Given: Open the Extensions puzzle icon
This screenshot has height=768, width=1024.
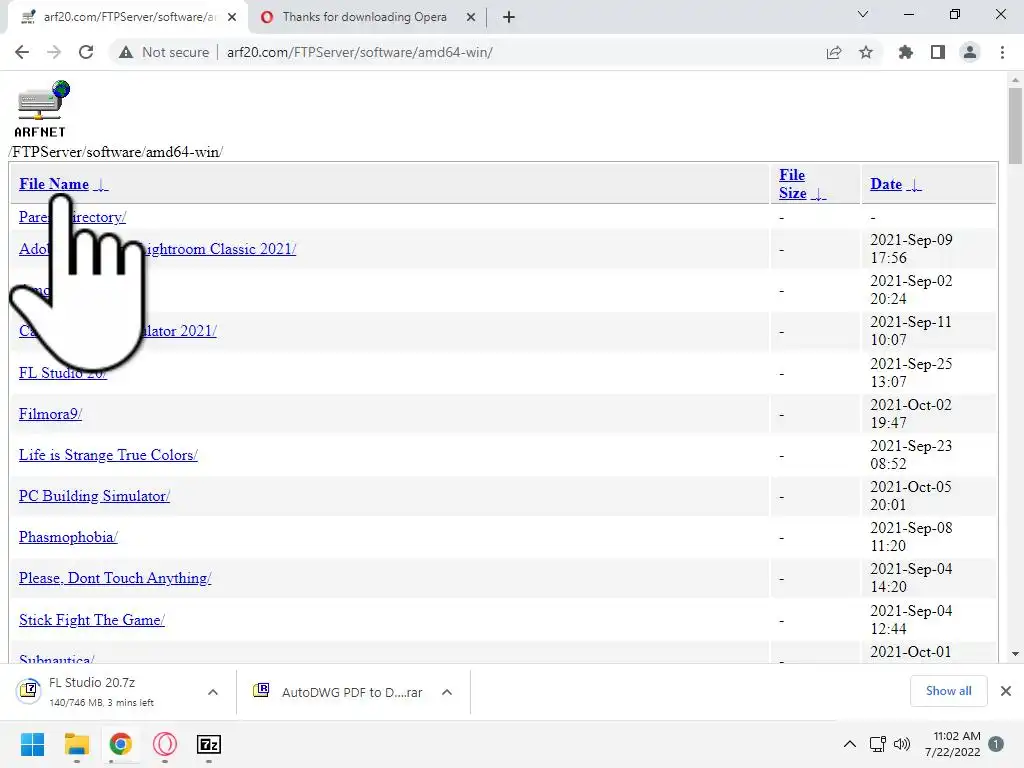Looking at the screenshot, I should coord(905,52).
